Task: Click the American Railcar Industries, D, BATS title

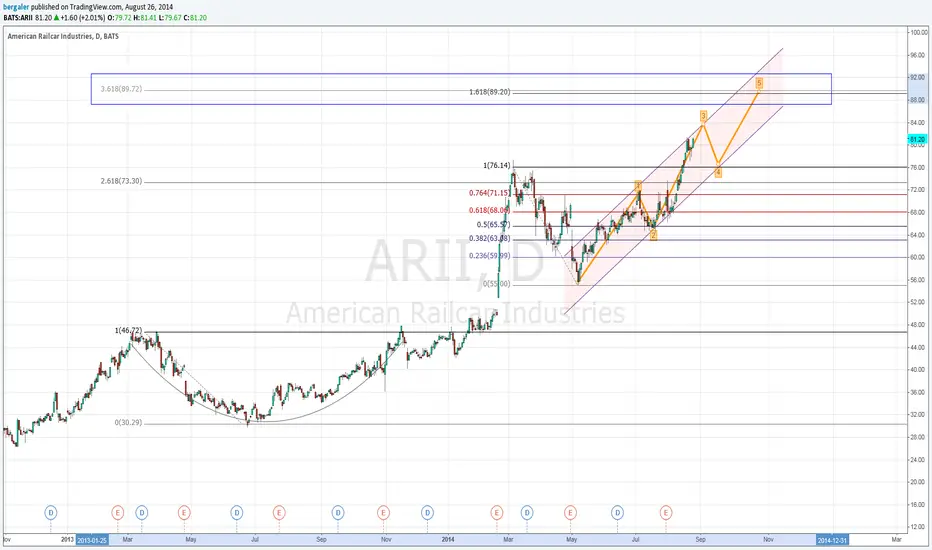Action: pos(63,36)
